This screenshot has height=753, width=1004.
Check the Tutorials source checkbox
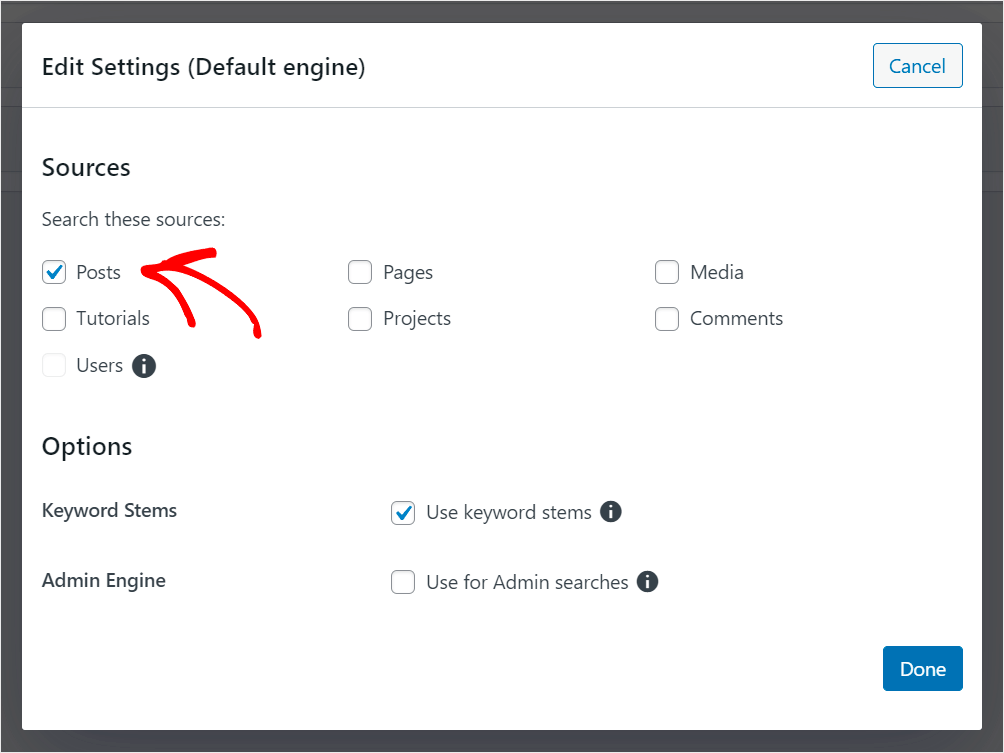click(x=54, y=319)
